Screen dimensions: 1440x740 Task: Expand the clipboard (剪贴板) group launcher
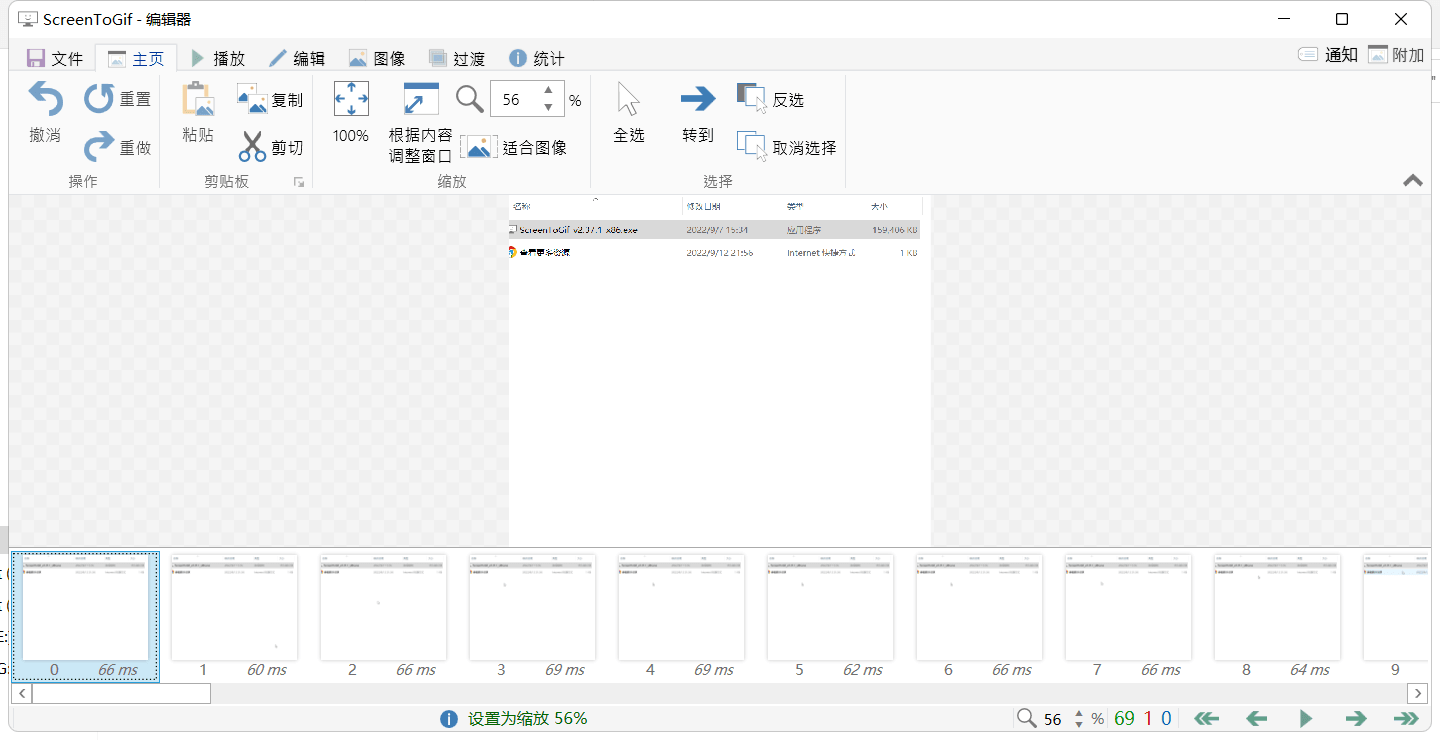[x=298, y=182]
